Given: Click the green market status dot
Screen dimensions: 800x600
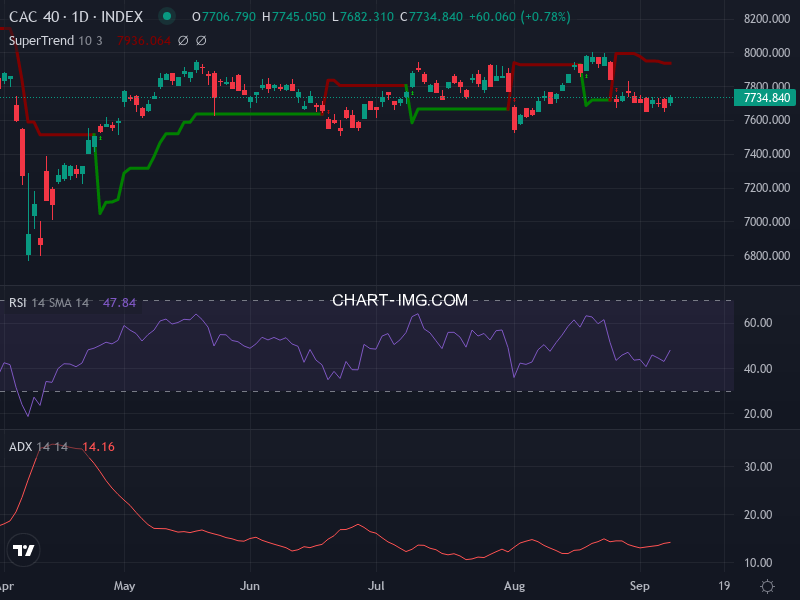Looking at the screenshot, I should pyautogui.click(x=167, y=16).
